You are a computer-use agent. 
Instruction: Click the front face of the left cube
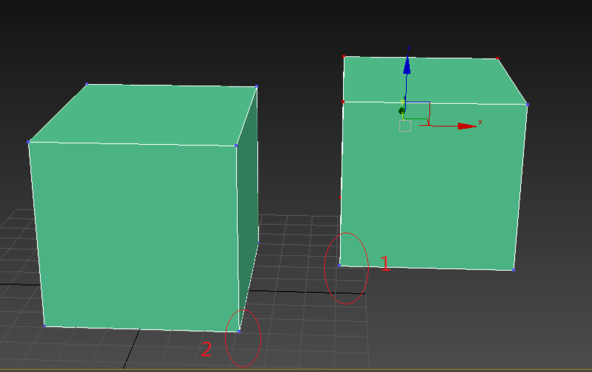point(136,236)
